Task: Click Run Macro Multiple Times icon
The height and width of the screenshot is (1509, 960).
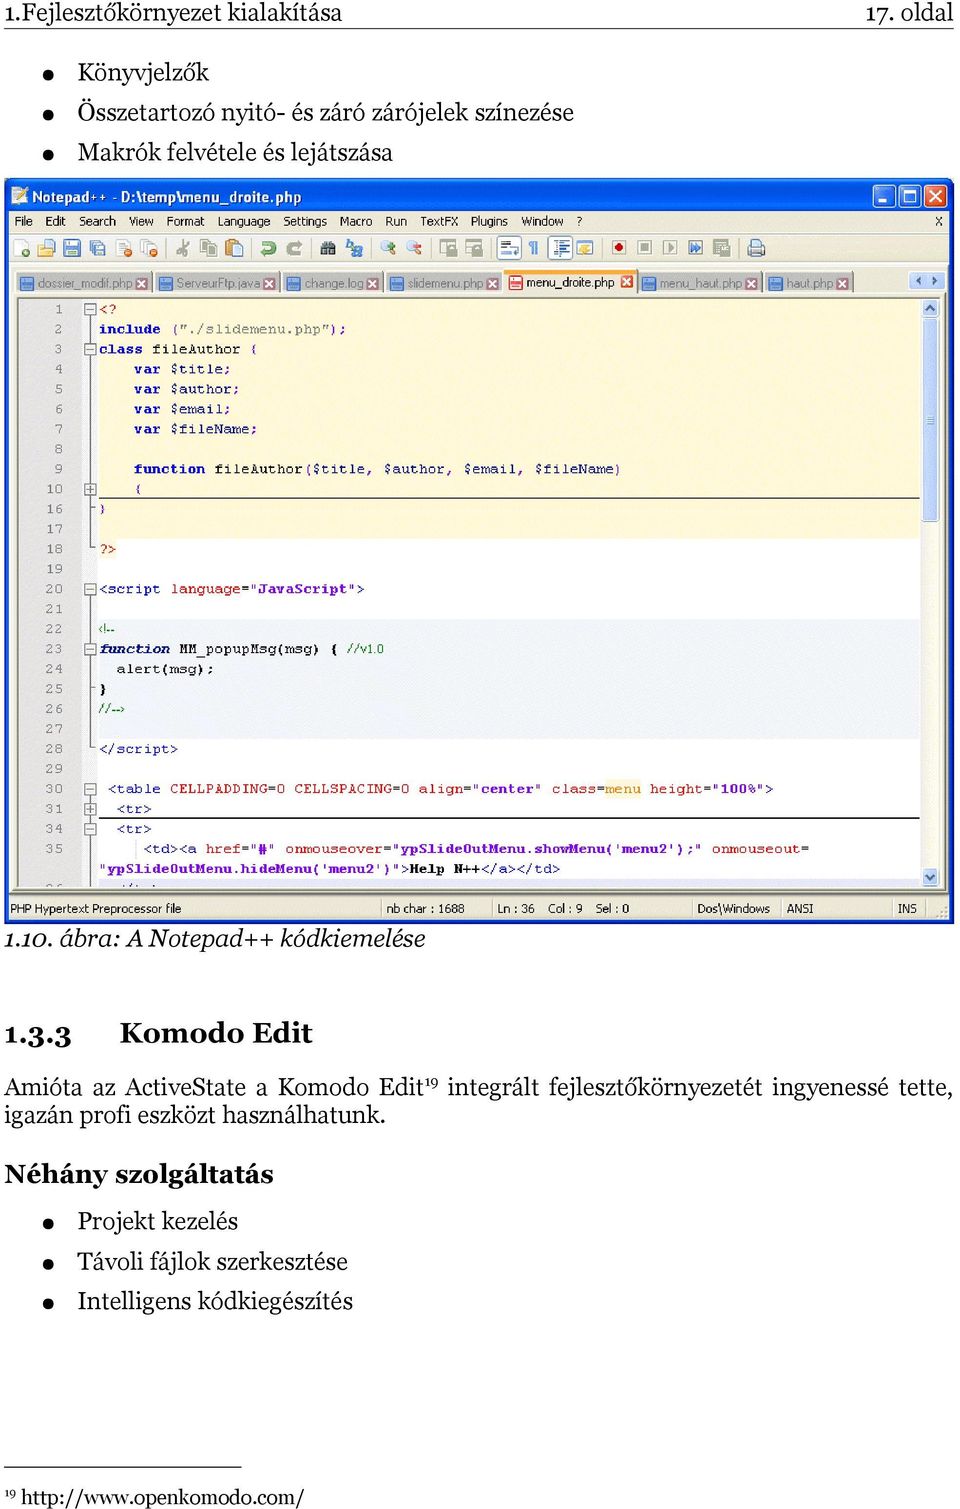Action: coord(695,248)
